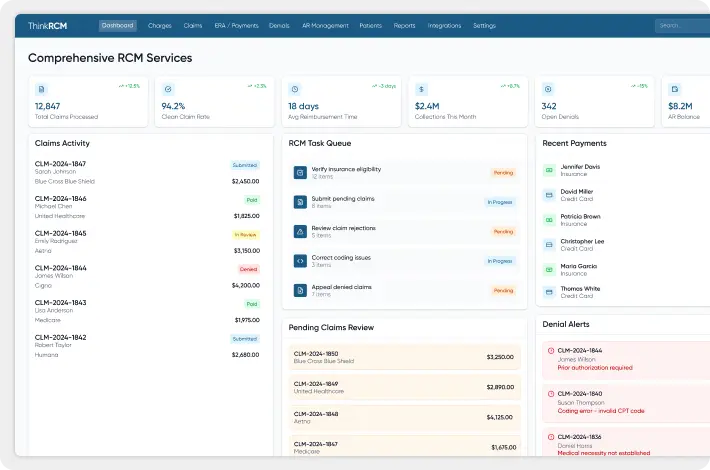Screen dimensions: 710x470
Task: Click the credit card icon beside Thomas White
Action: tap(549, 292)
